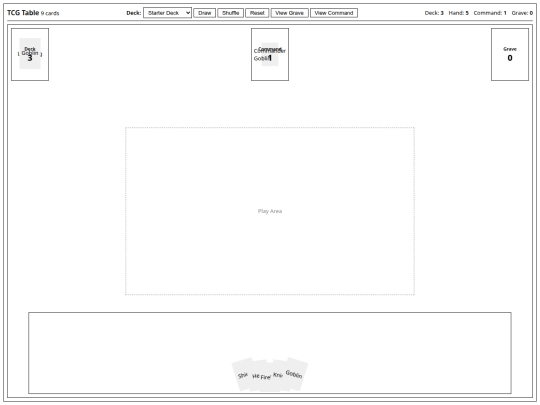Click the 'Command: 1' counter text
Image resolution: width=540 pixels, height=405 pixels.
tap(490, 13)
